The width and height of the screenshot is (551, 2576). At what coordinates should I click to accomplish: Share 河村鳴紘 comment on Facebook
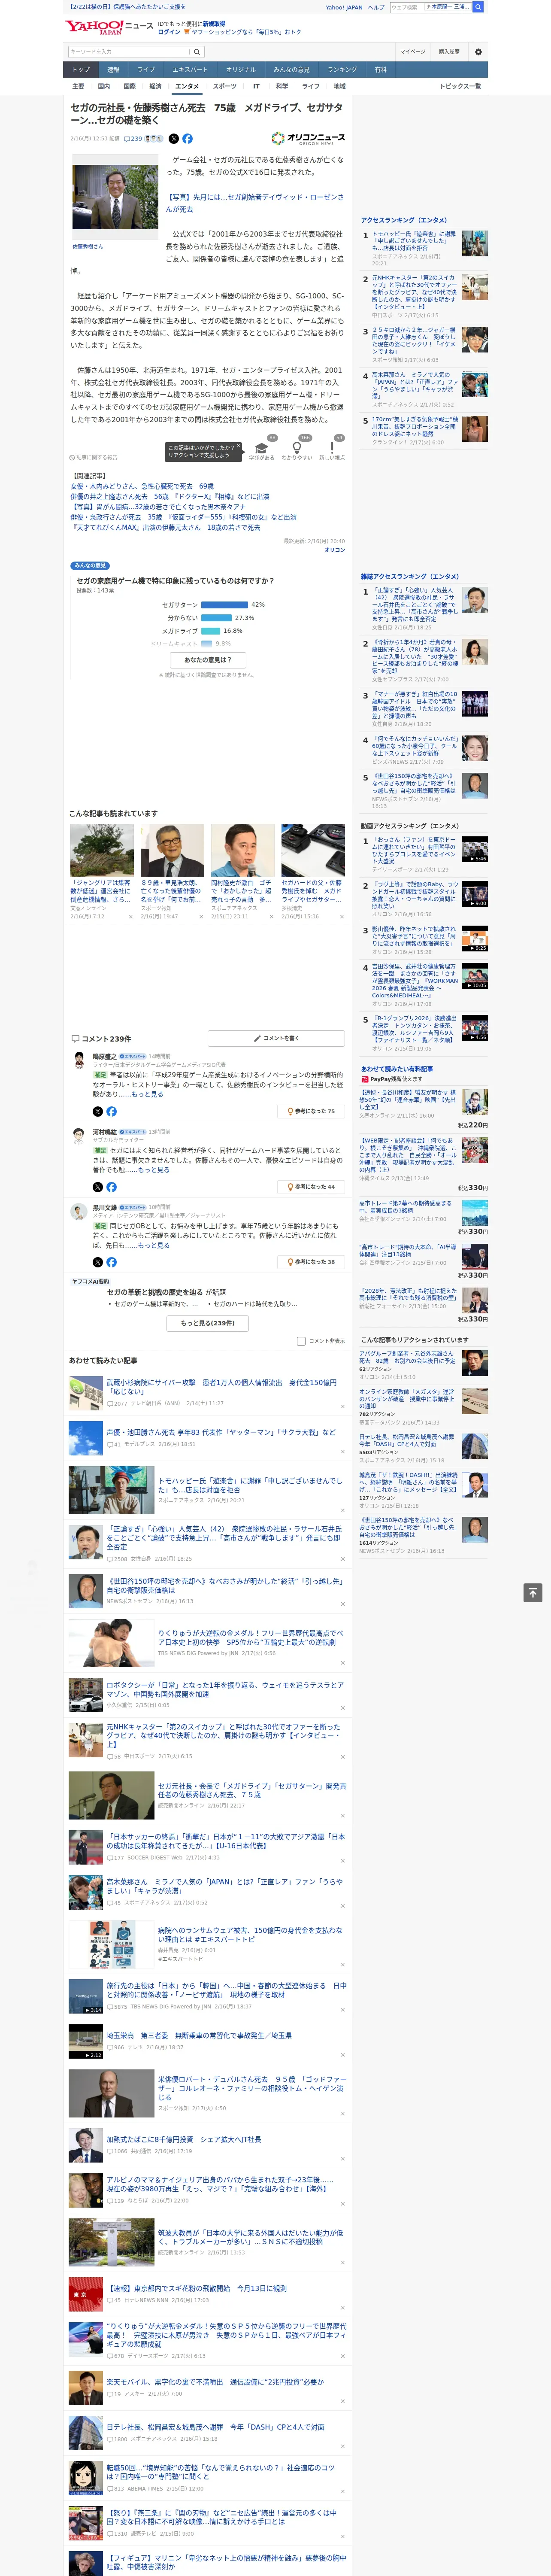111,1187
